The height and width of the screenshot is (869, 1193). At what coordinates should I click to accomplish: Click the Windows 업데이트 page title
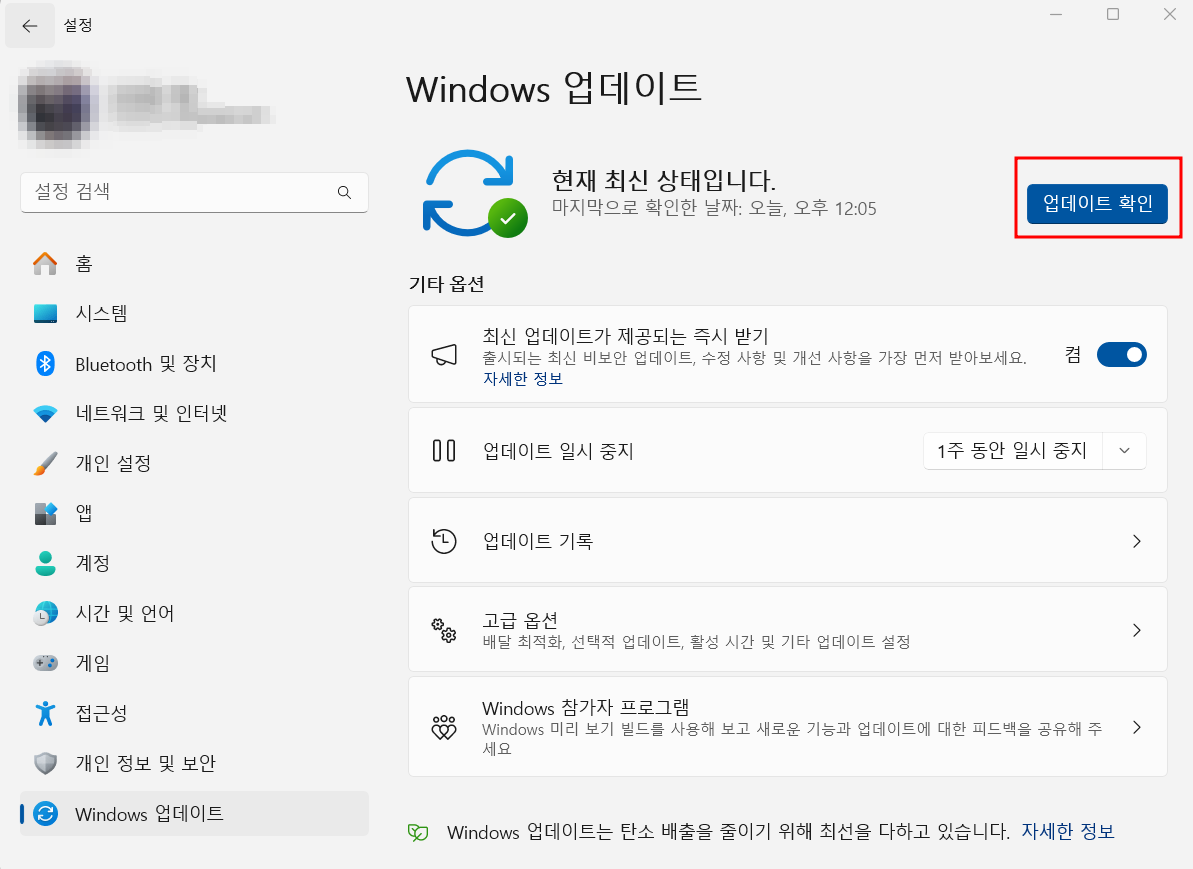coord(553,88)
